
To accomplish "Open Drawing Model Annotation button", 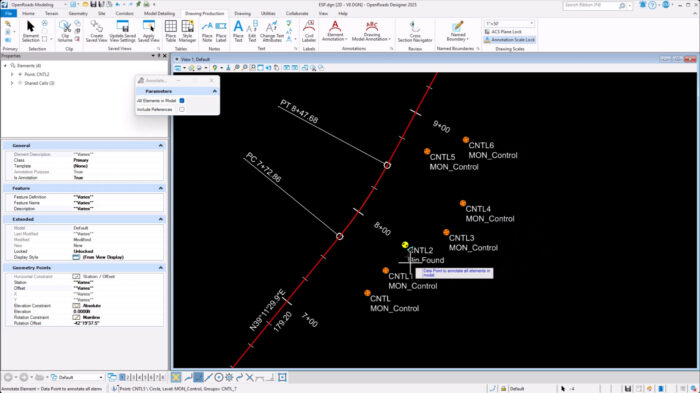I will click(x=371, y=31).
